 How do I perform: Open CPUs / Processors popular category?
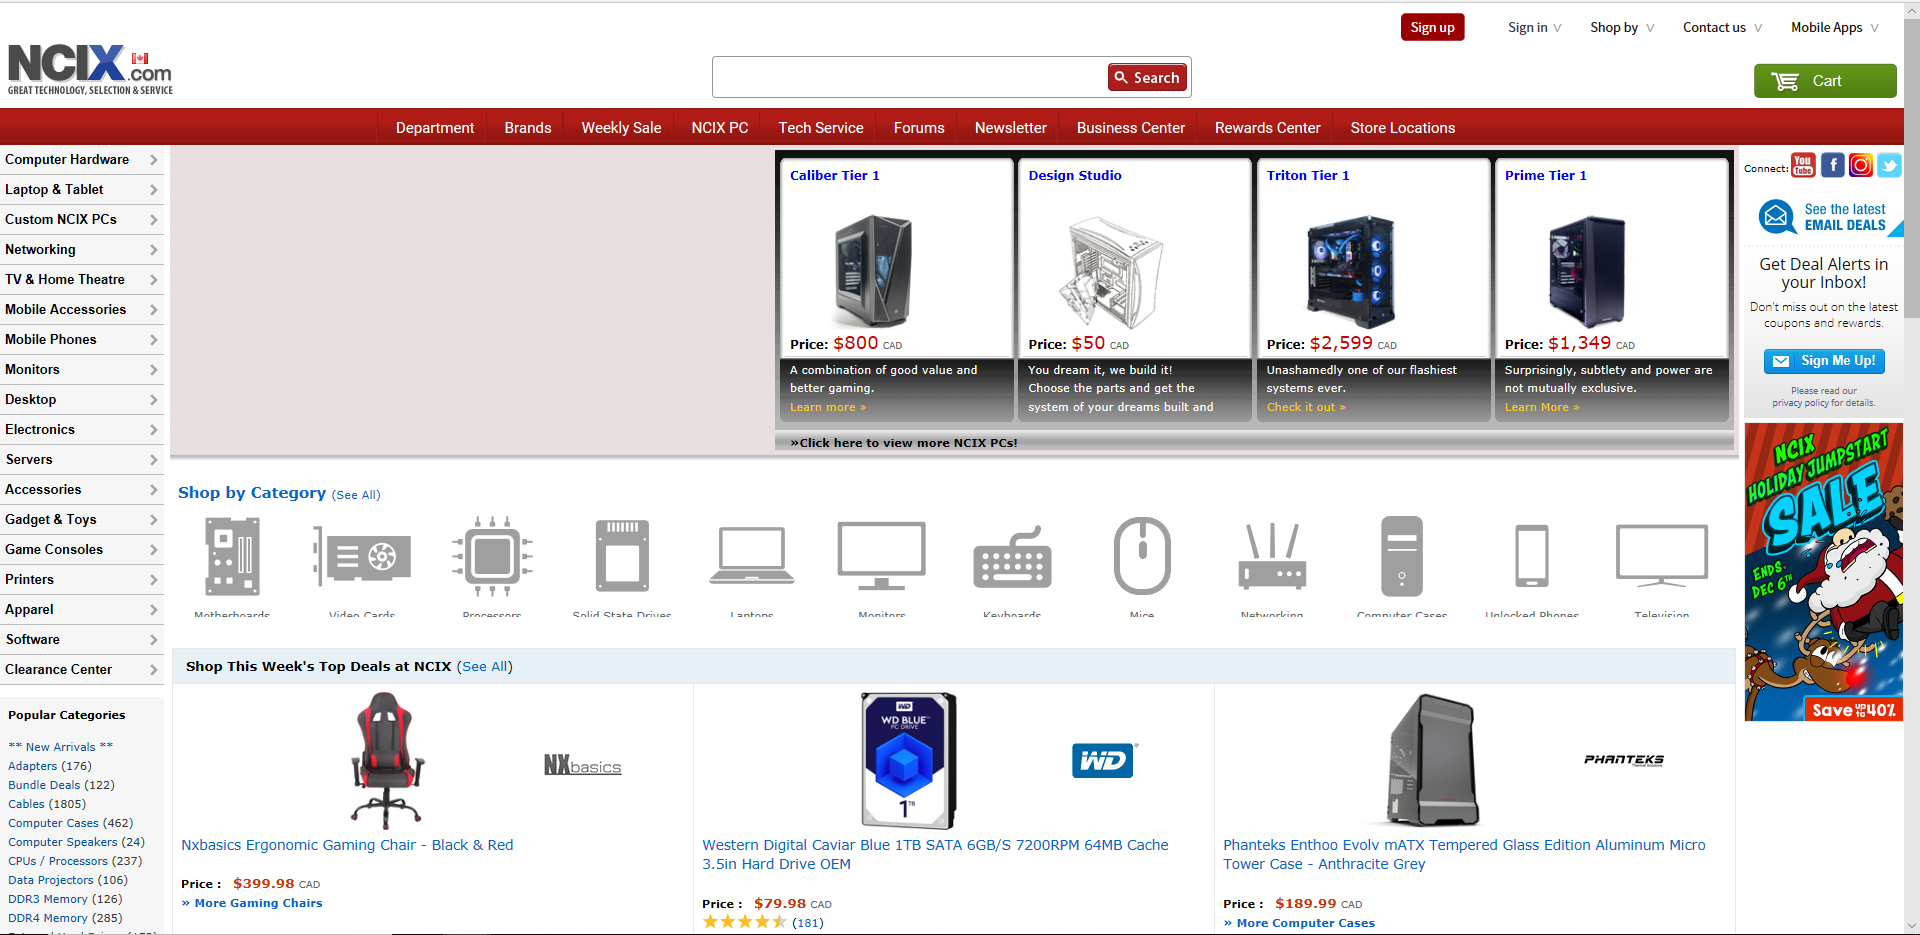(58, 861)
